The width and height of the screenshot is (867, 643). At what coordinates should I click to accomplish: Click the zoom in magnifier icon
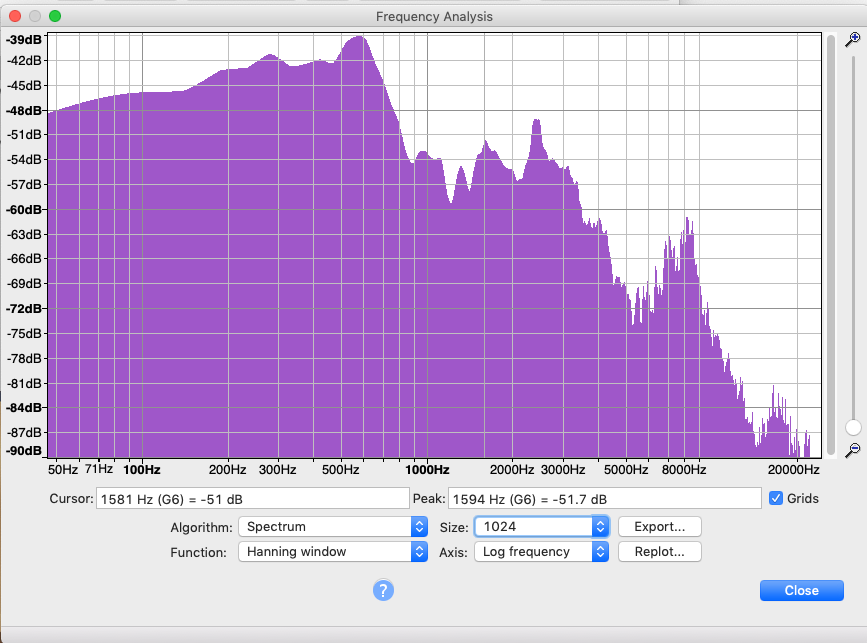[x=853, y=40]
